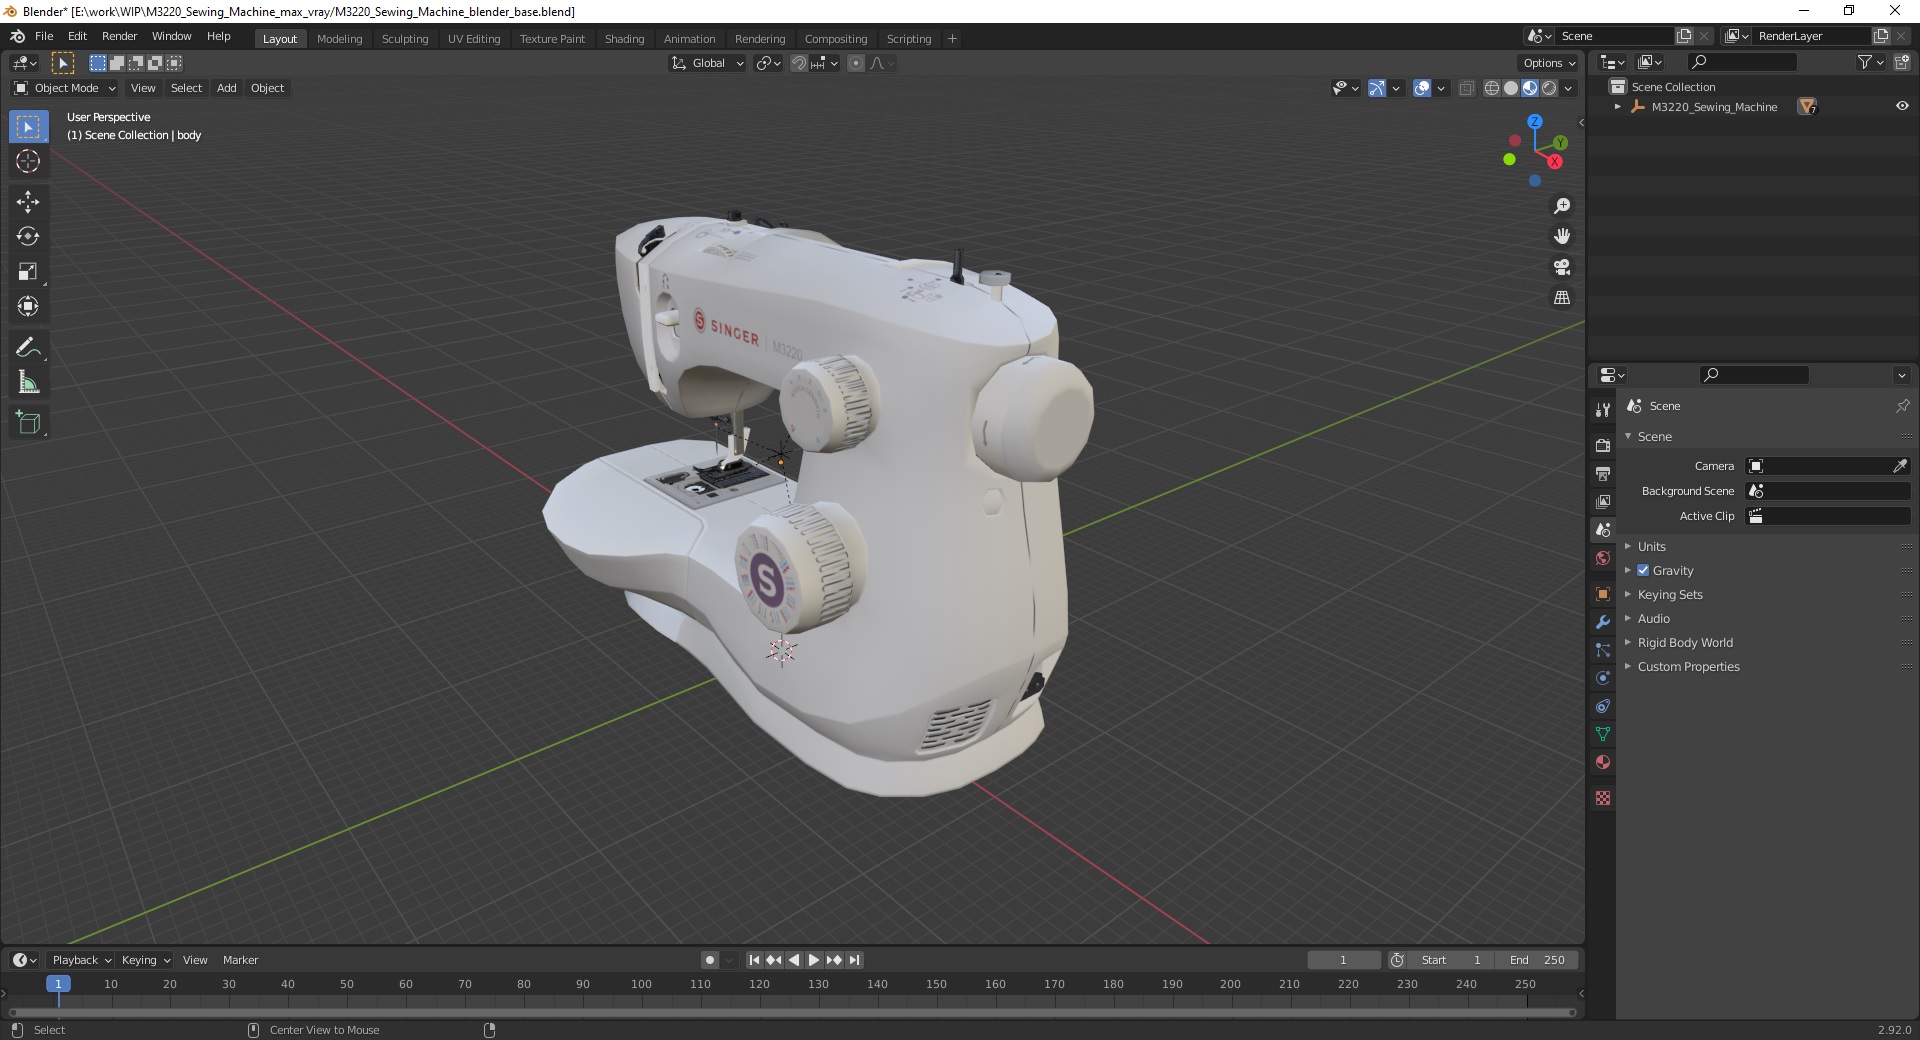Expand the Rigid Body World panel
The image size is (1920, 1040).
pos(1685,642)
